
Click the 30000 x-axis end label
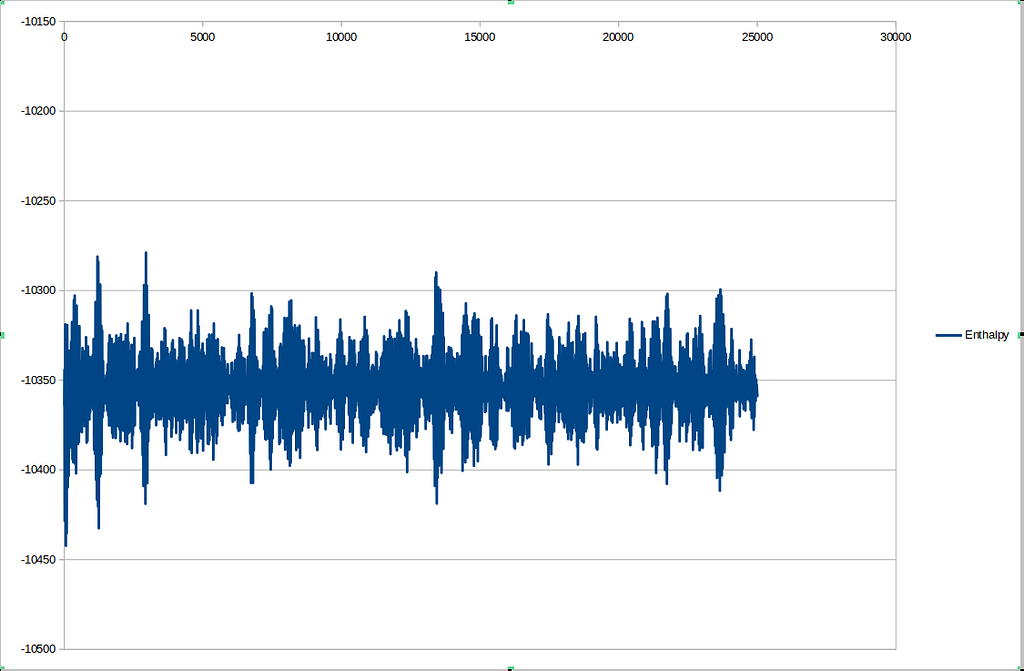pos(895,37)
